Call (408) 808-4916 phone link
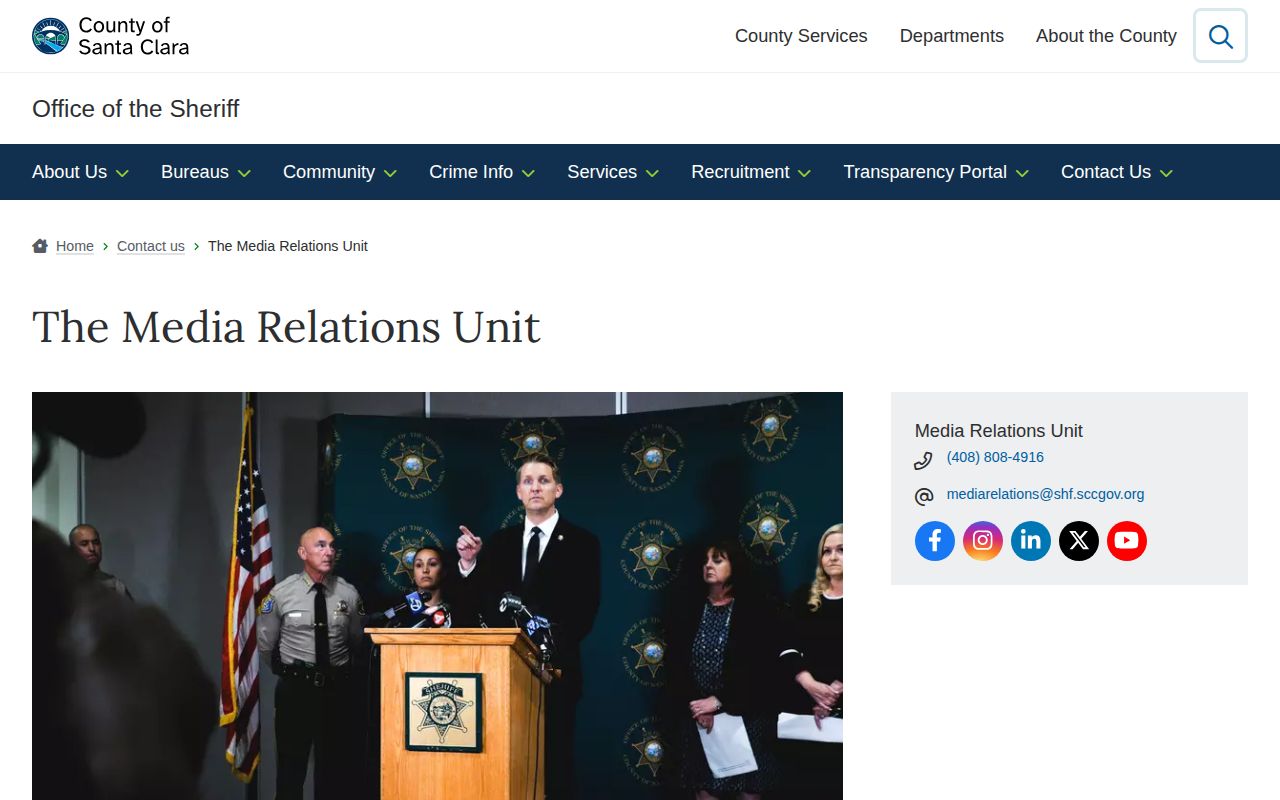The width and height of the screenshot is (1280, 800). click(x=995, y=457)
